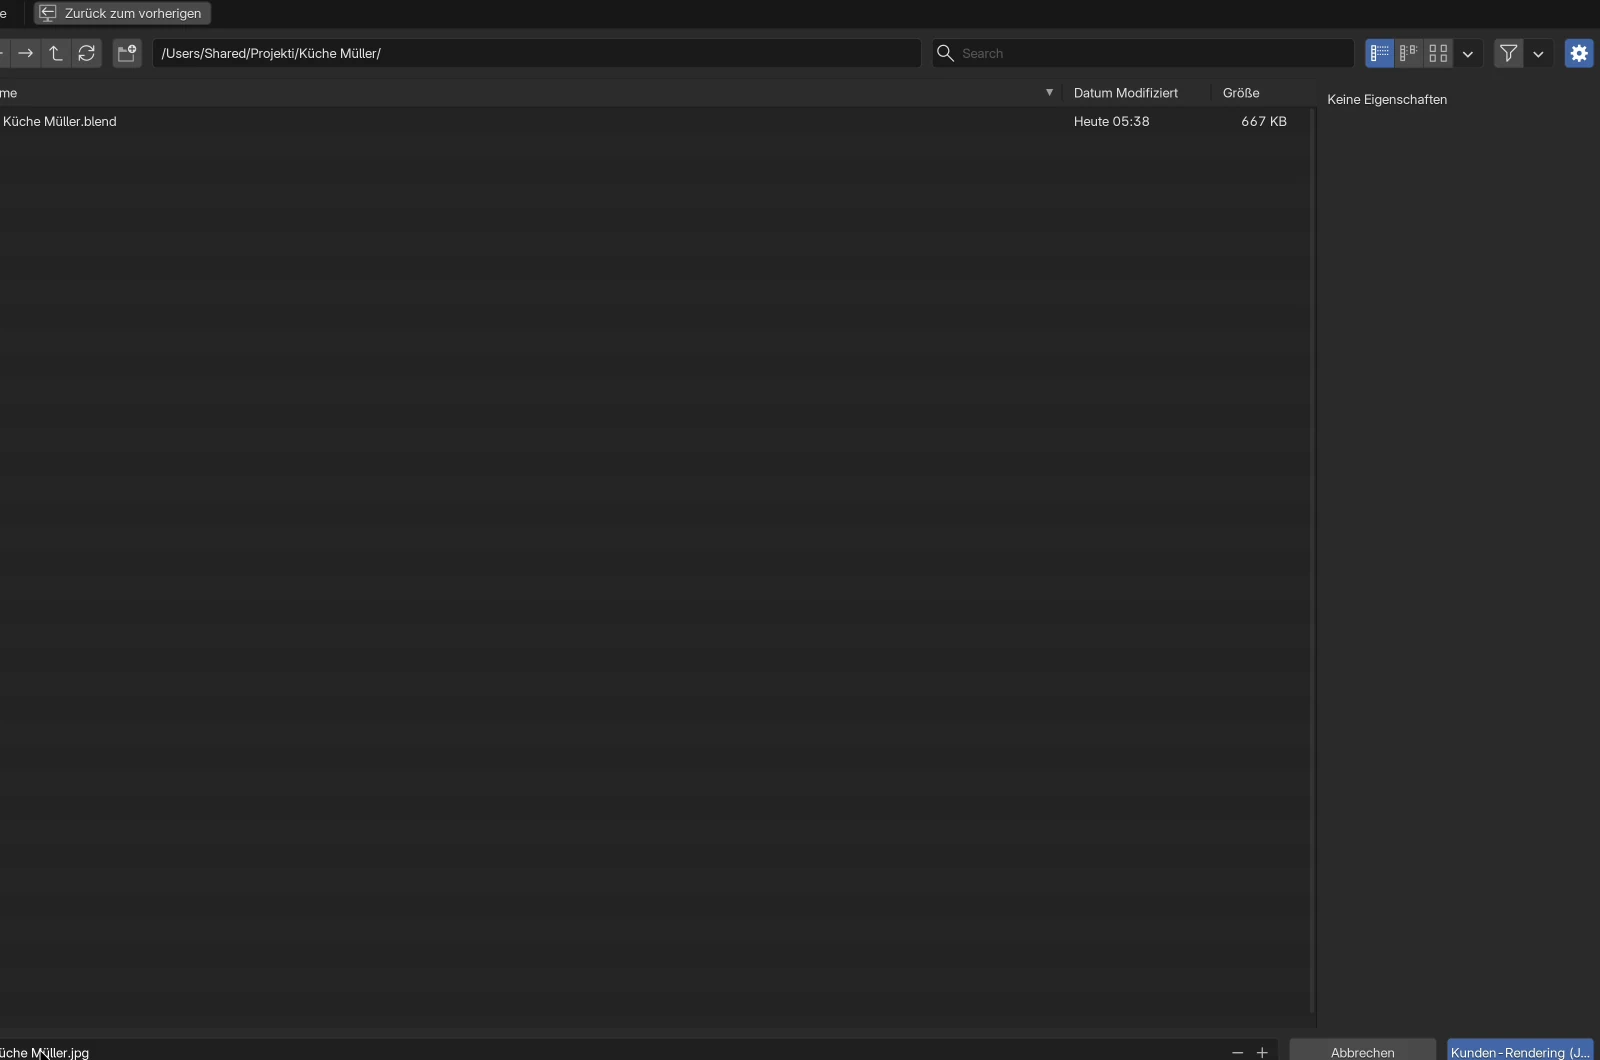
Task: Click the Abbrechen button
Action: click(1362, 1052)
